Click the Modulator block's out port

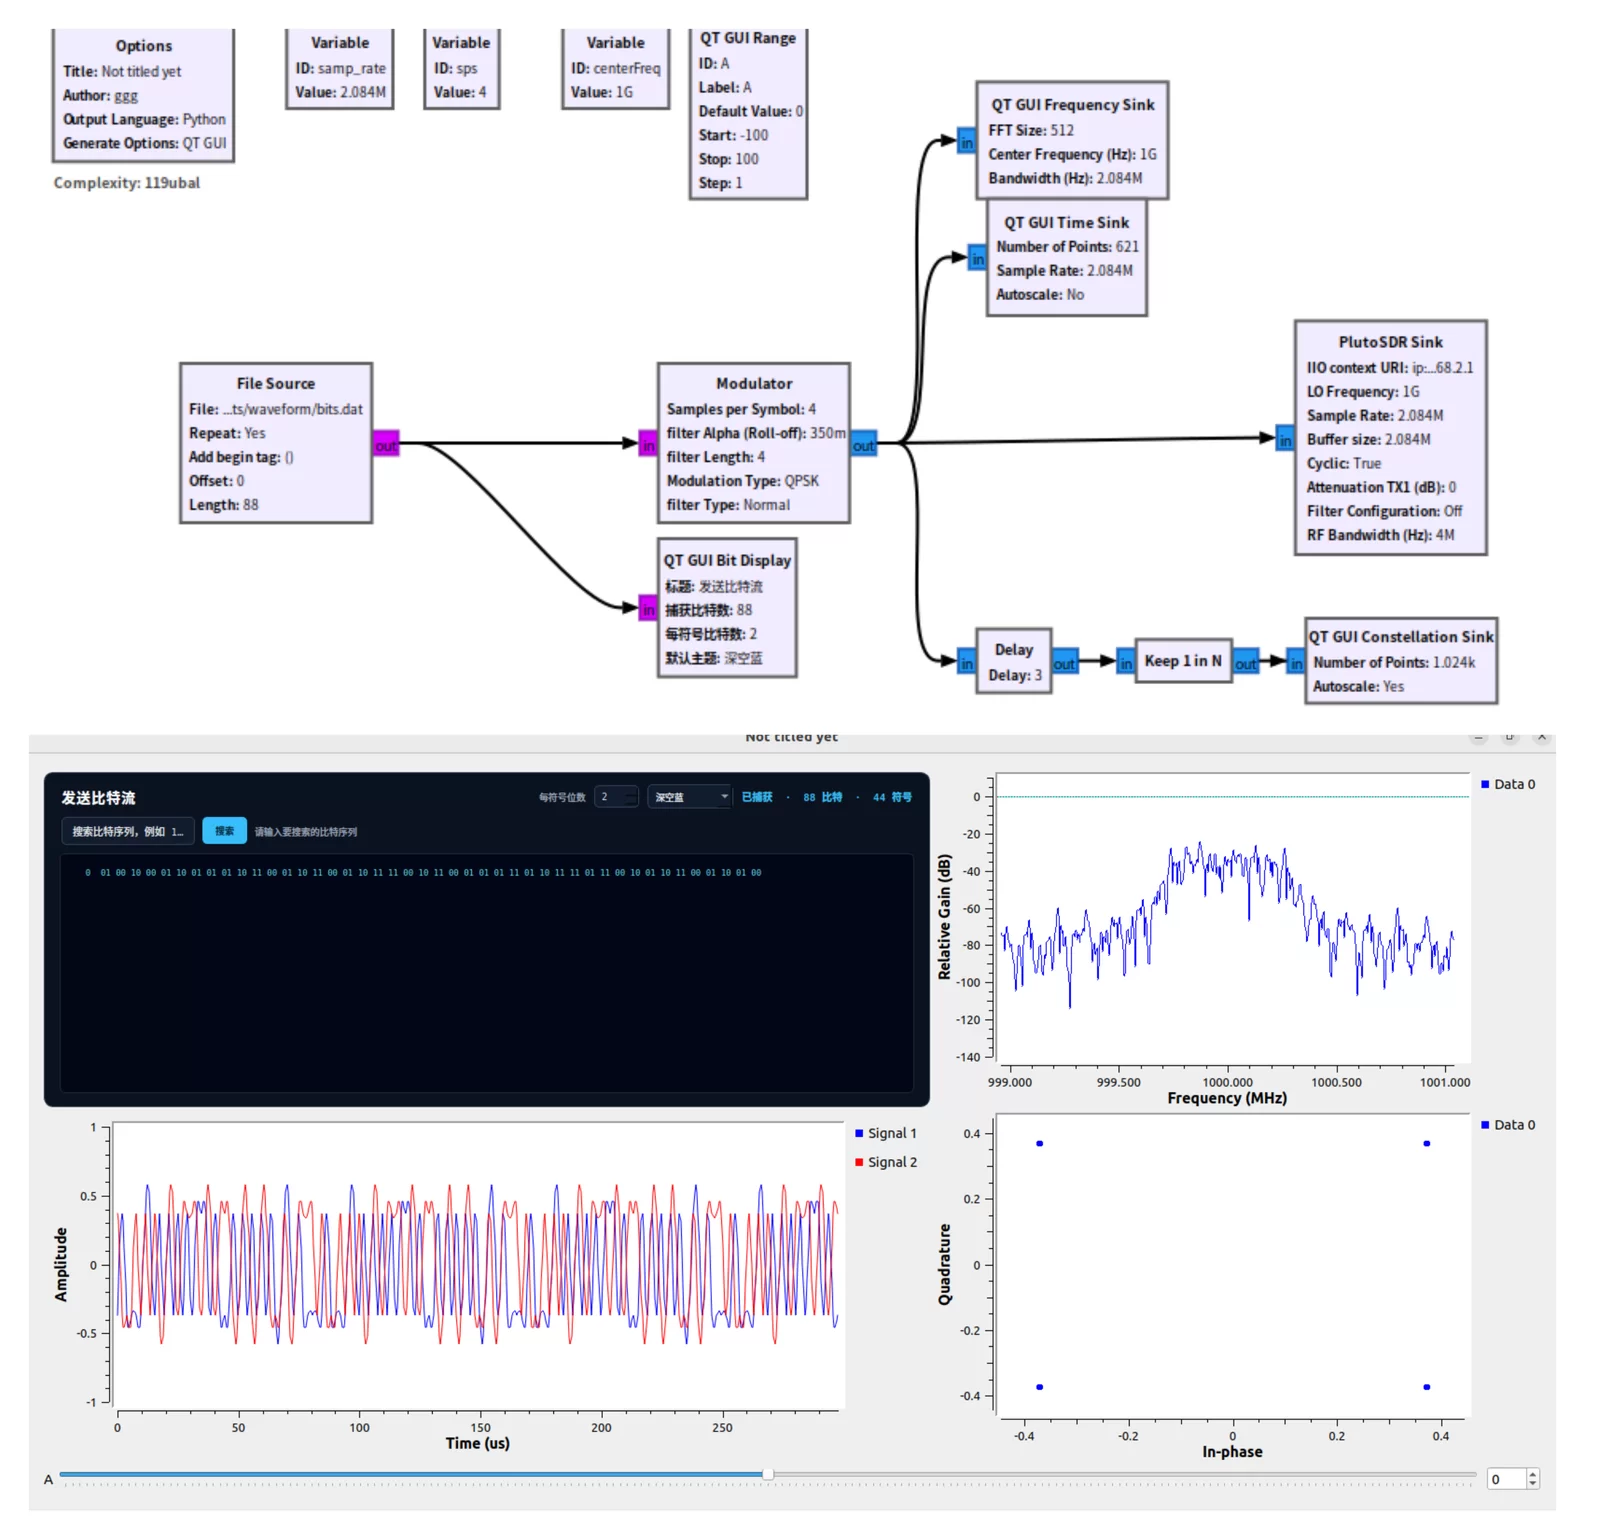[x=864, y=445]
